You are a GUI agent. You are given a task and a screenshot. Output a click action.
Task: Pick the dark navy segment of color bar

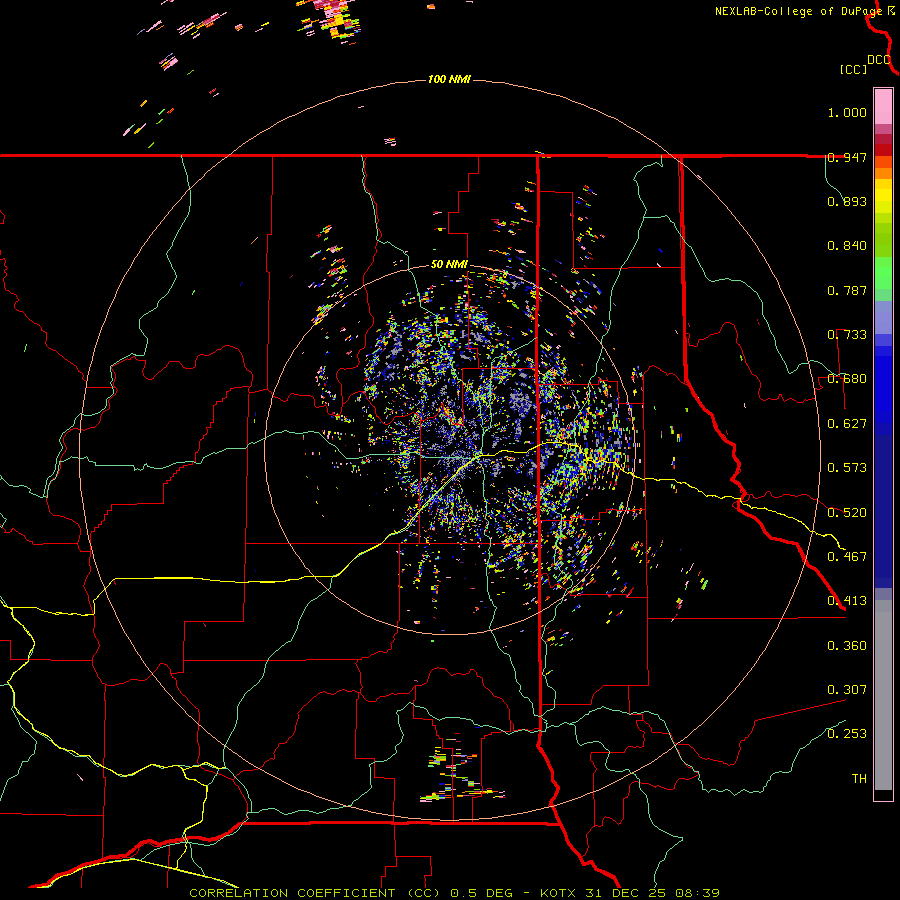[883, 511]
